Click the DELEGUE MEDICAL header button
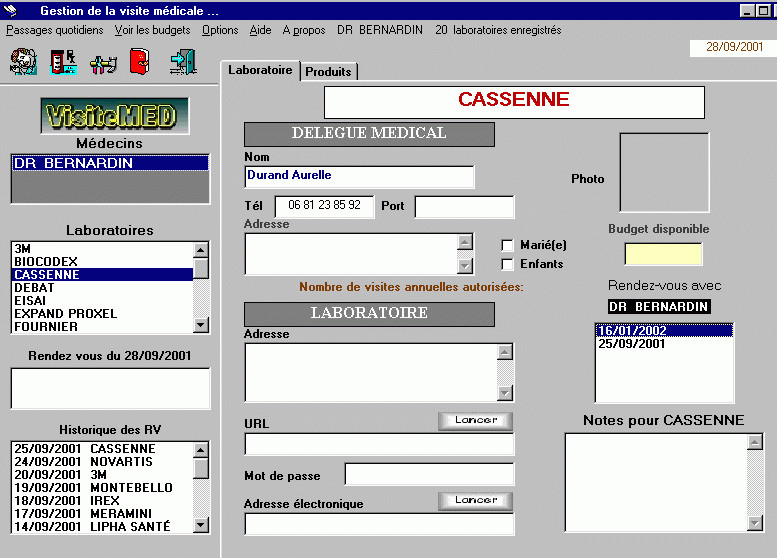 369,134
